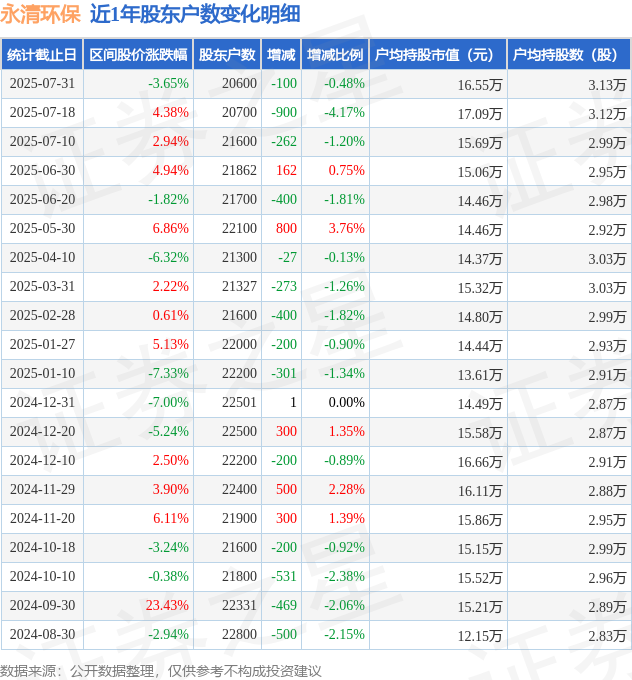Screen dimensions: 632x680
Task: Click the 12.15万 market value cell
Action: (479, 635)
